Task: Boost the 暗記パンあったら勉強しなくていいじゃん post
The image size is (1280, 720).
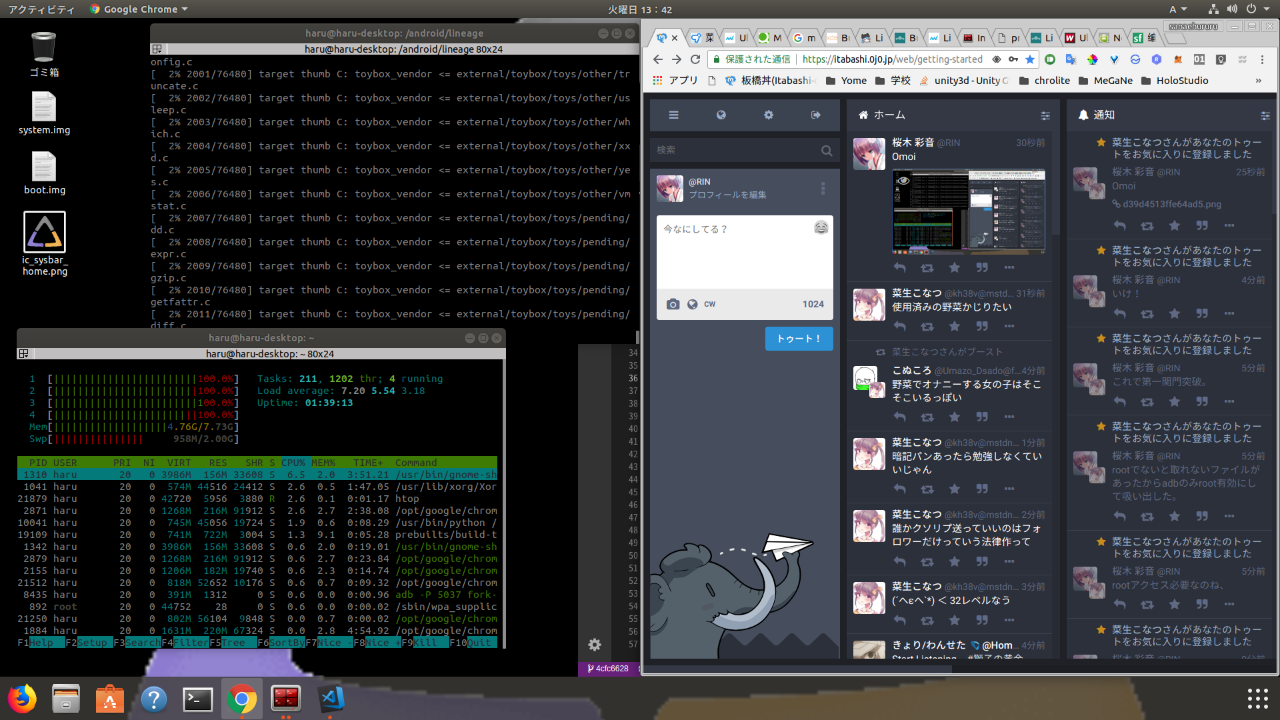Action: (927, 489)
